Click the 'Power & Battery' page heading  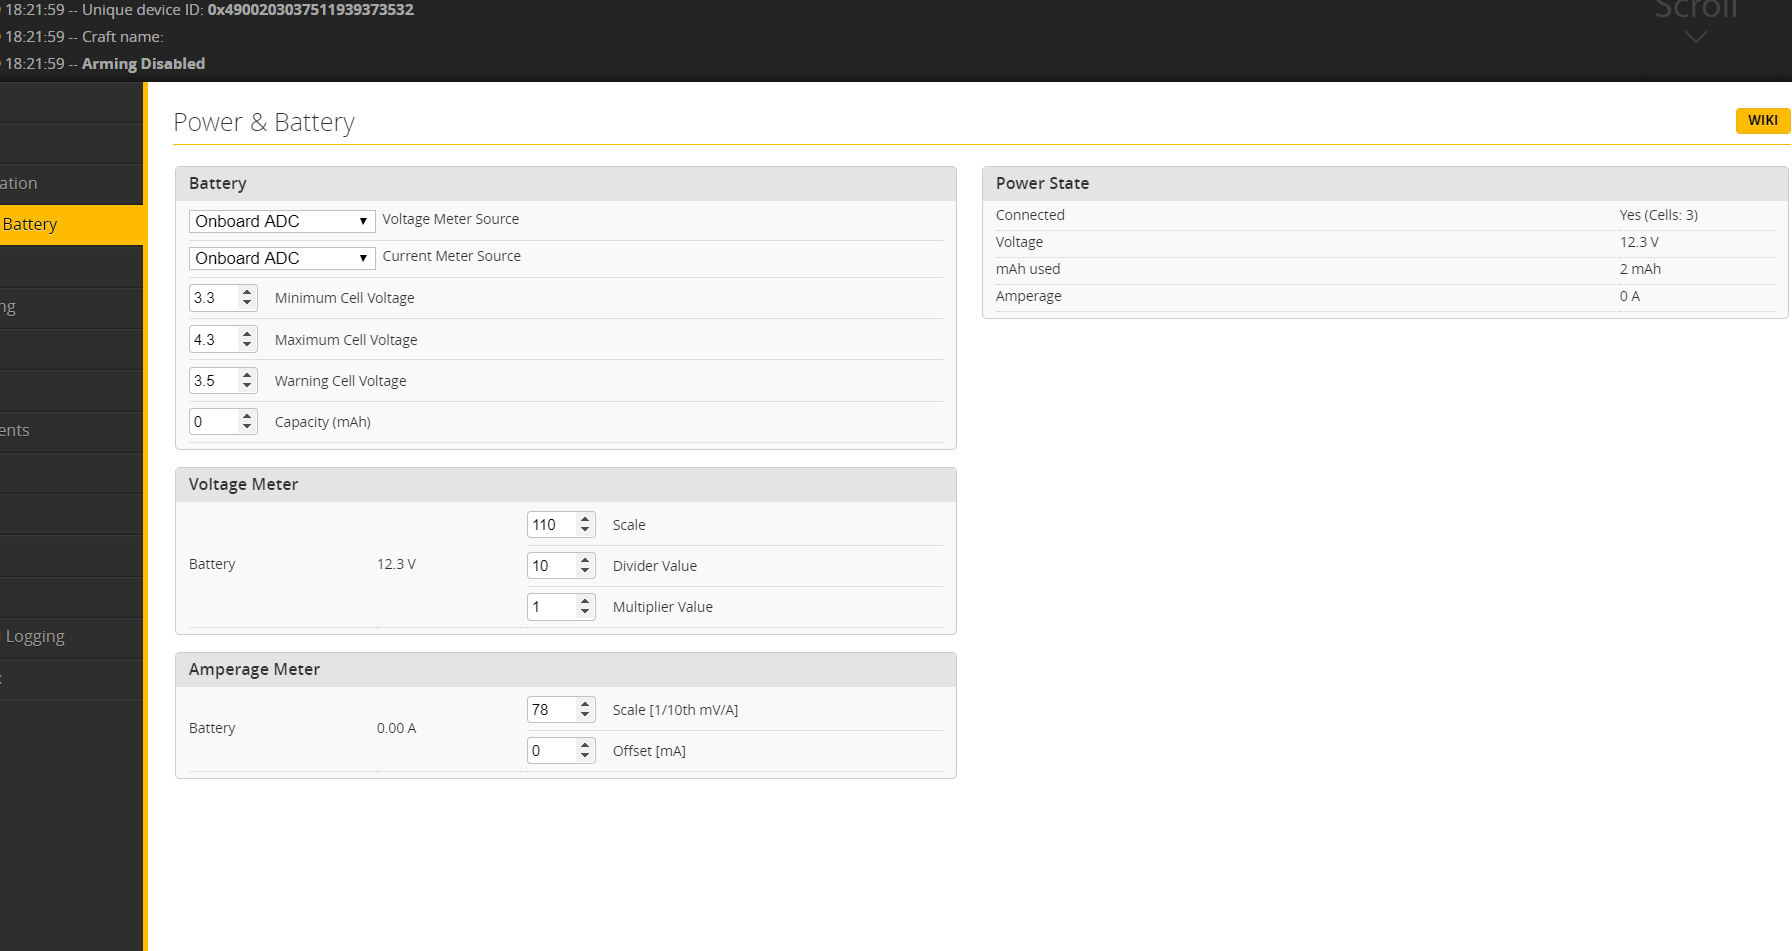(264, 122)
